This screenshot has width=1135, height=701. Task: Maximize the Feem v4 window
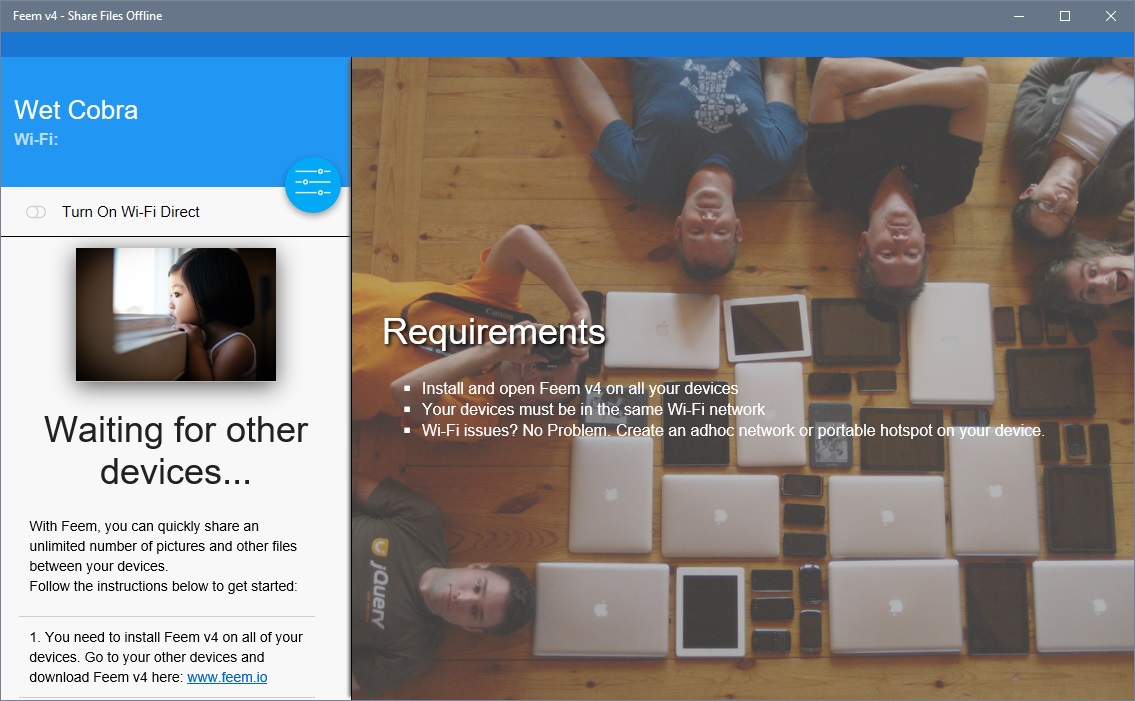(1064, 16)
